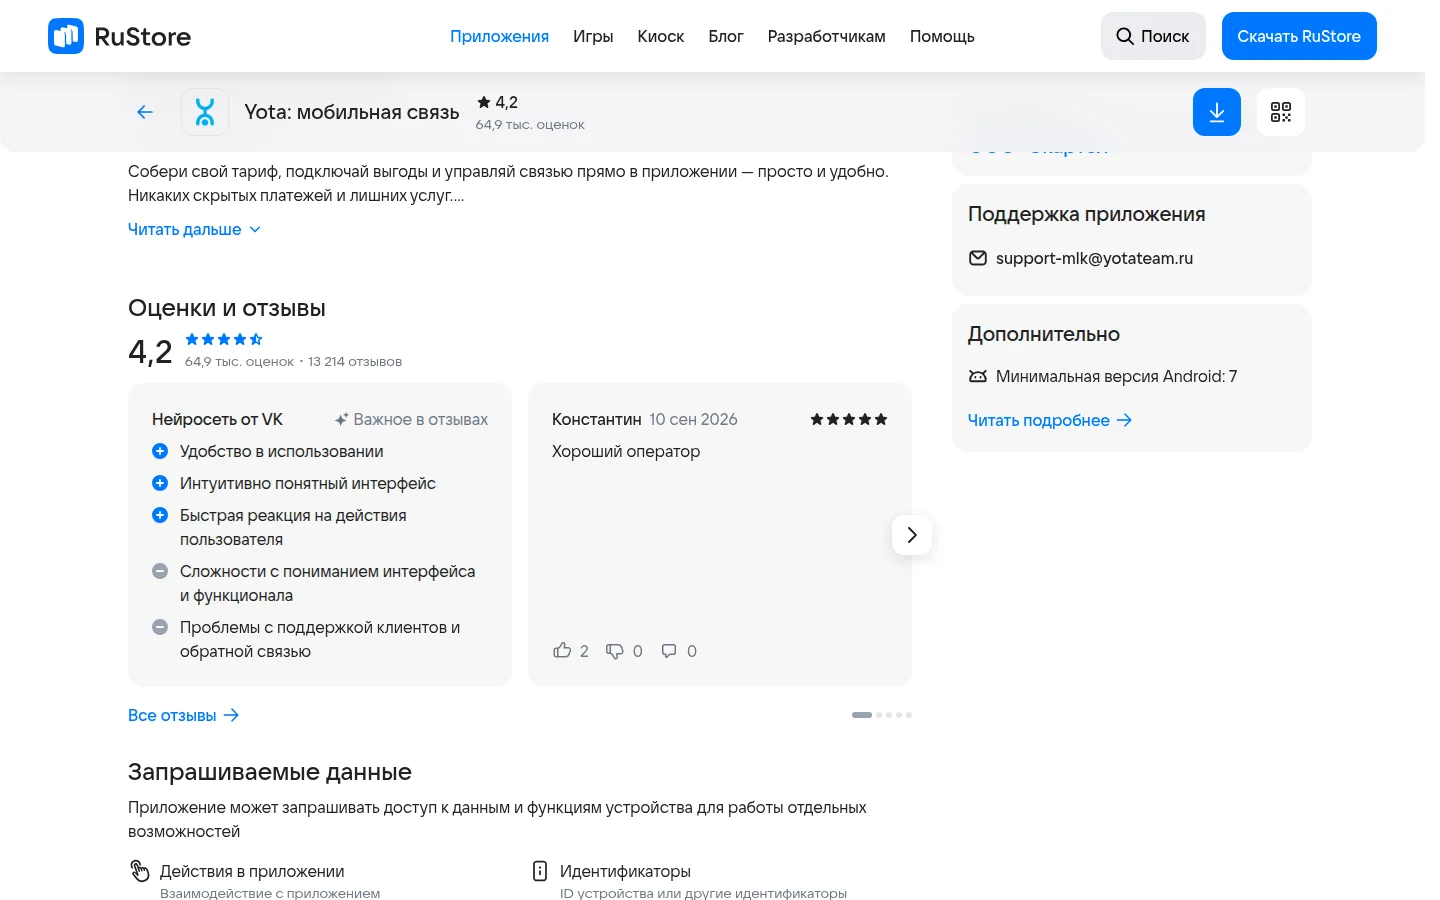Click the support email support-mlk@yotateam.ru

click(x=1094, y=258)
